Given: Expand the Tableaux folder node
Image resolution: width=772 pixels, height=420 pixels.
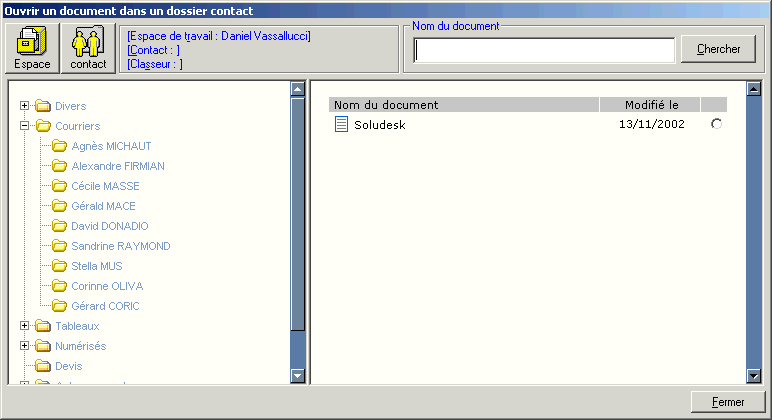Looking at the screenshot, I should click(25, 326).
